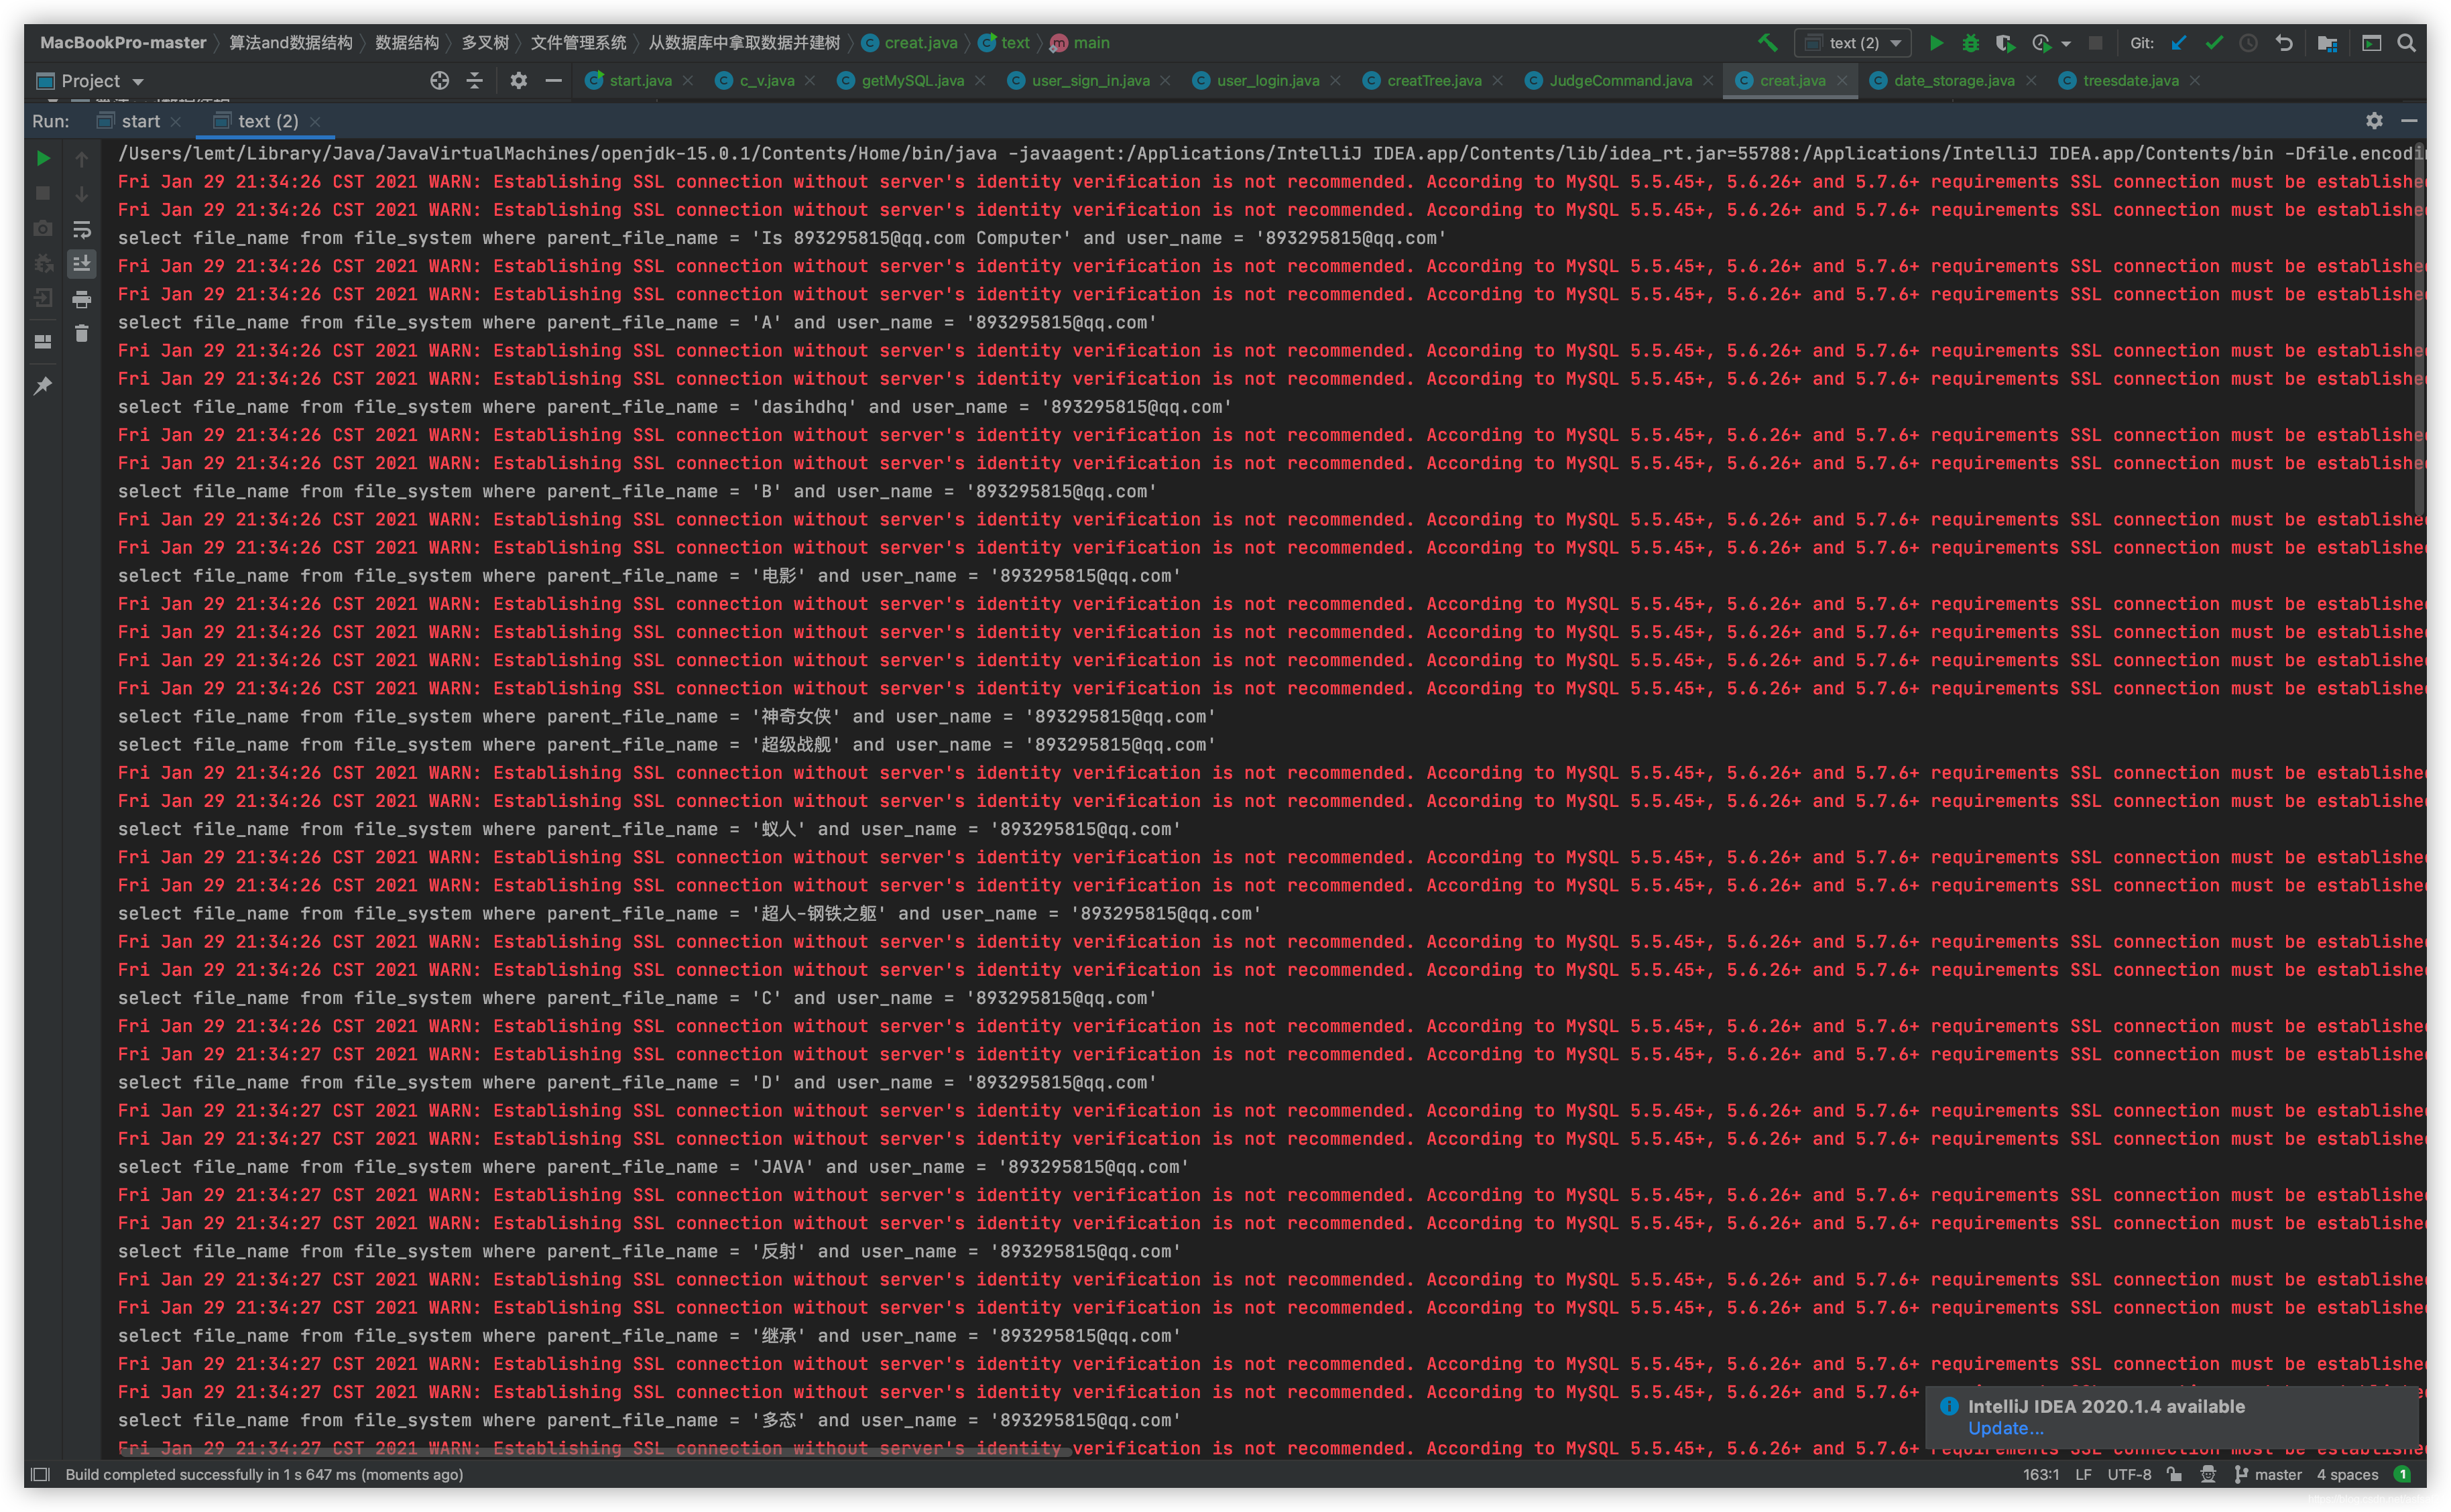
Task: Click the master Git branch in status bar
Action: (x=2277, y=1474)
